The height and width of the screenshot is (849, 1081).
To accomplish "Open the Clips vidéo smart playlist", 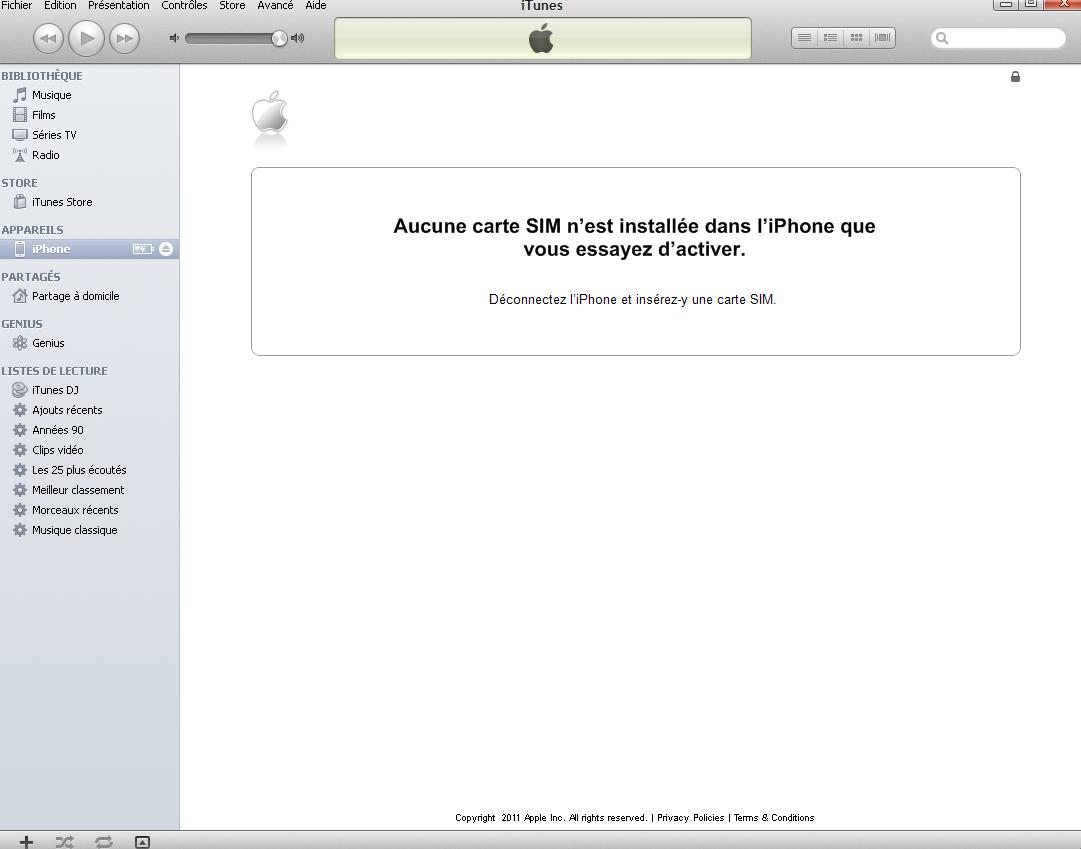I will click(90, 450).
